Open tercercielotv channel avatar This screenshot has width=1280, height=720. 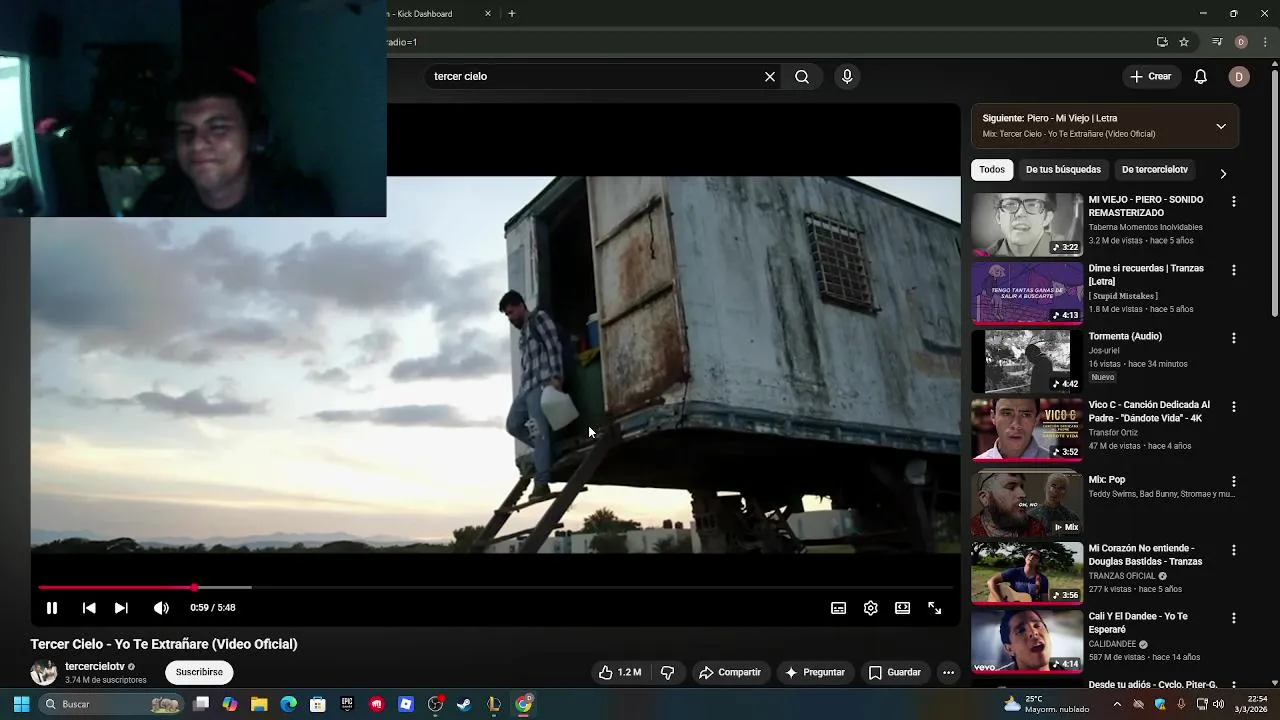point(43,673)
